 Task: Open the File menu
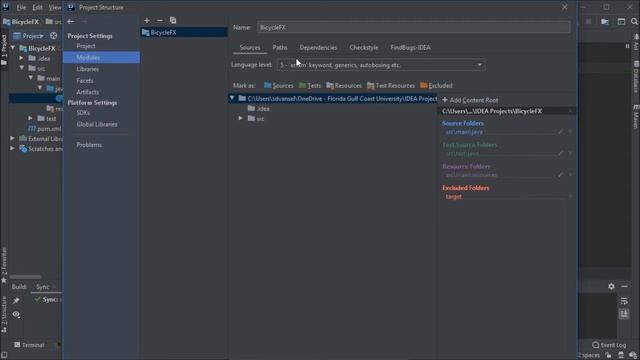pyautogui.click(x=21, y=7)
